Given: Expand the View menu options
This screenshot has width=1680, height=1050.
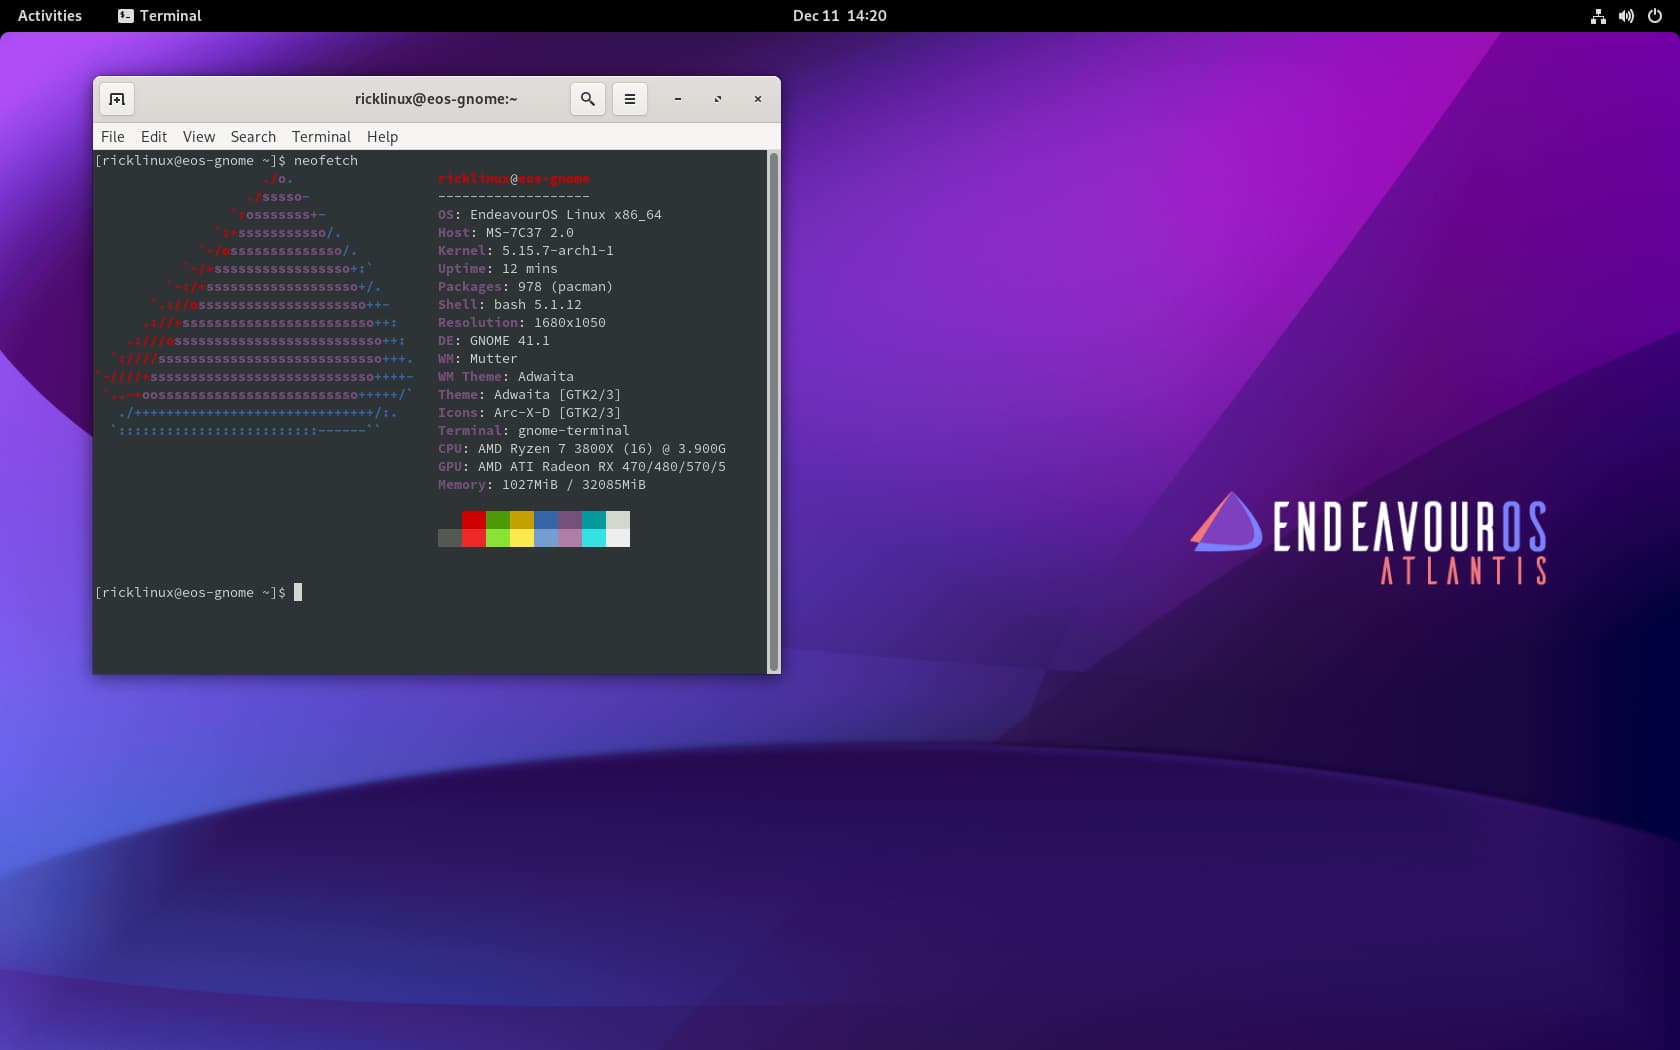Looking at the screenshot, I should [198, 136].
